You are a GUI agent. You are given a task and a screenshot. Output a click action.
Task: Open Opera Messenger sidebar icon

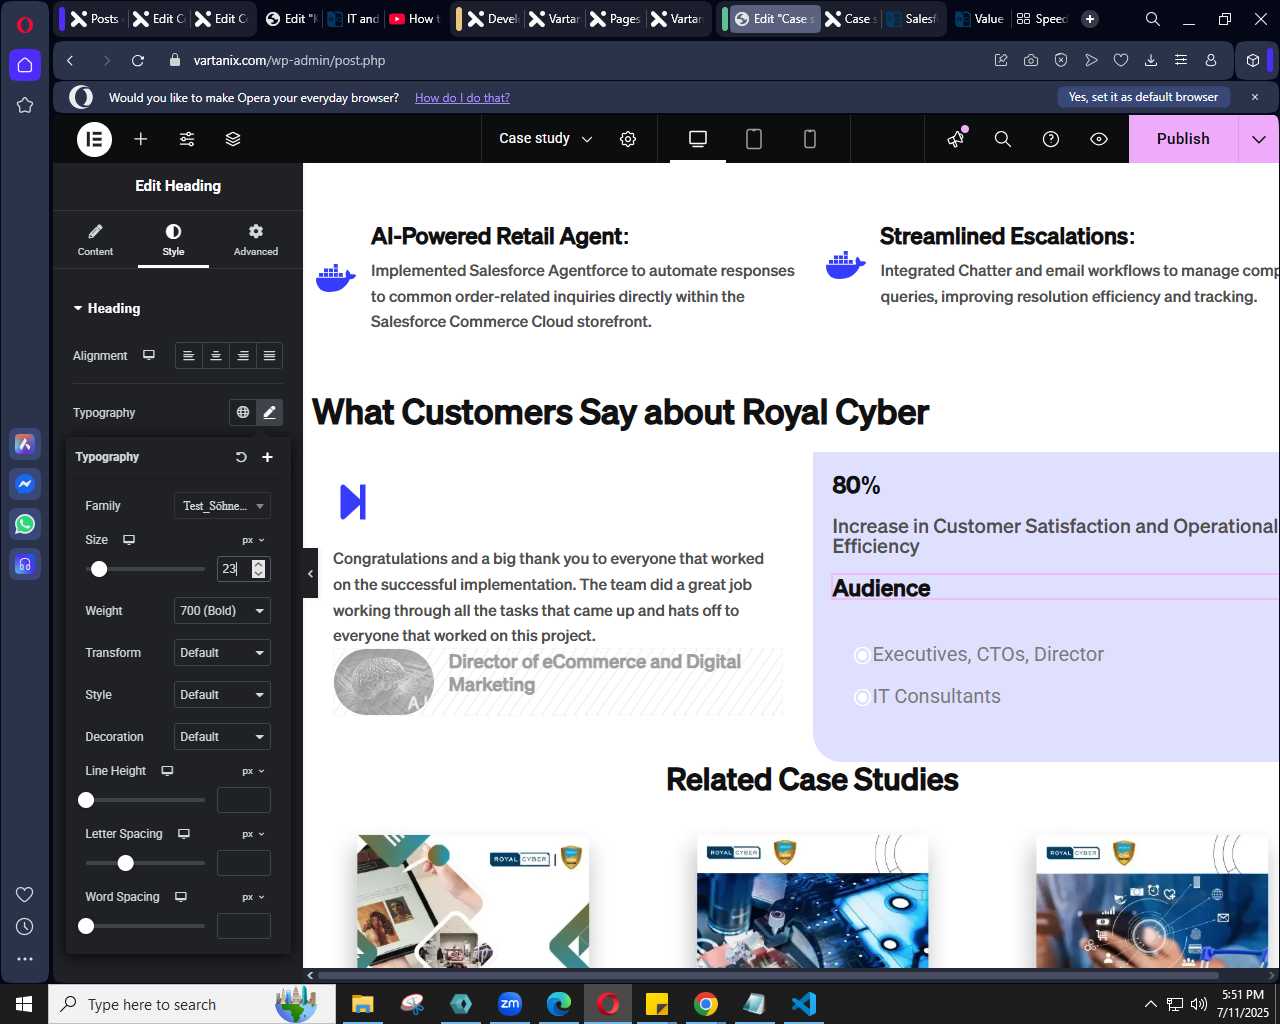(25, 484)
